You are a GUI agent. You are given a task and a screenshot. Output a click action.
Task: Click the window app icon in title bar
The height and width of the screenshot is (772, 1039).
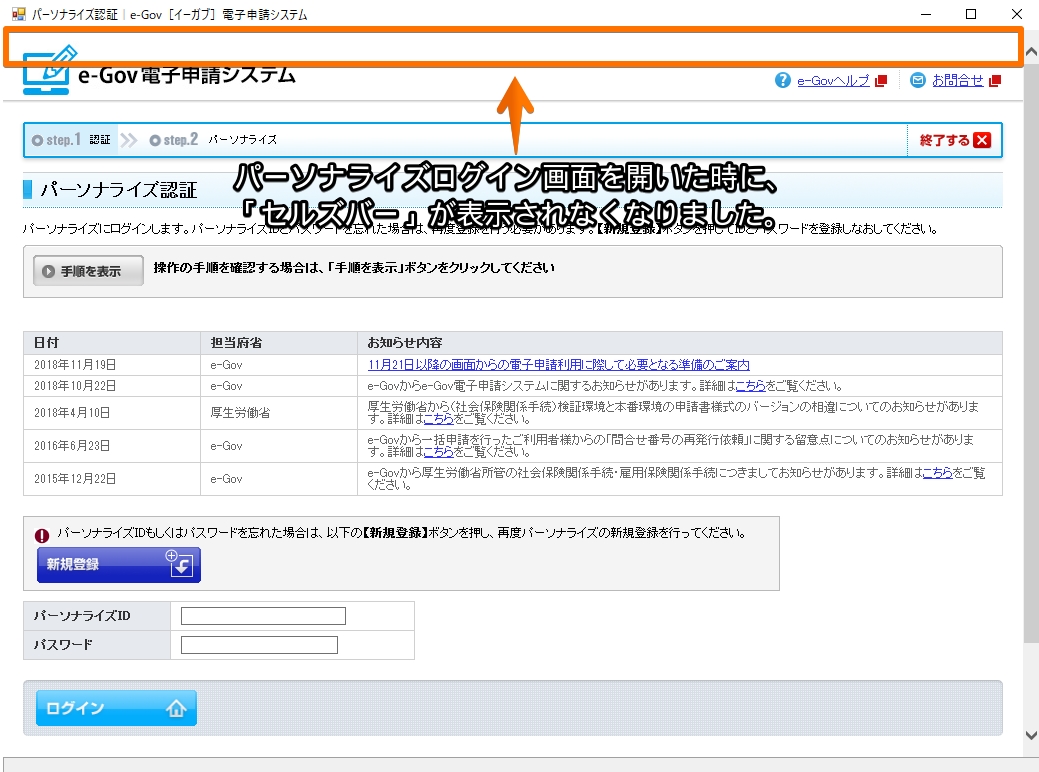pyautogui.click(x=19, y=14)
